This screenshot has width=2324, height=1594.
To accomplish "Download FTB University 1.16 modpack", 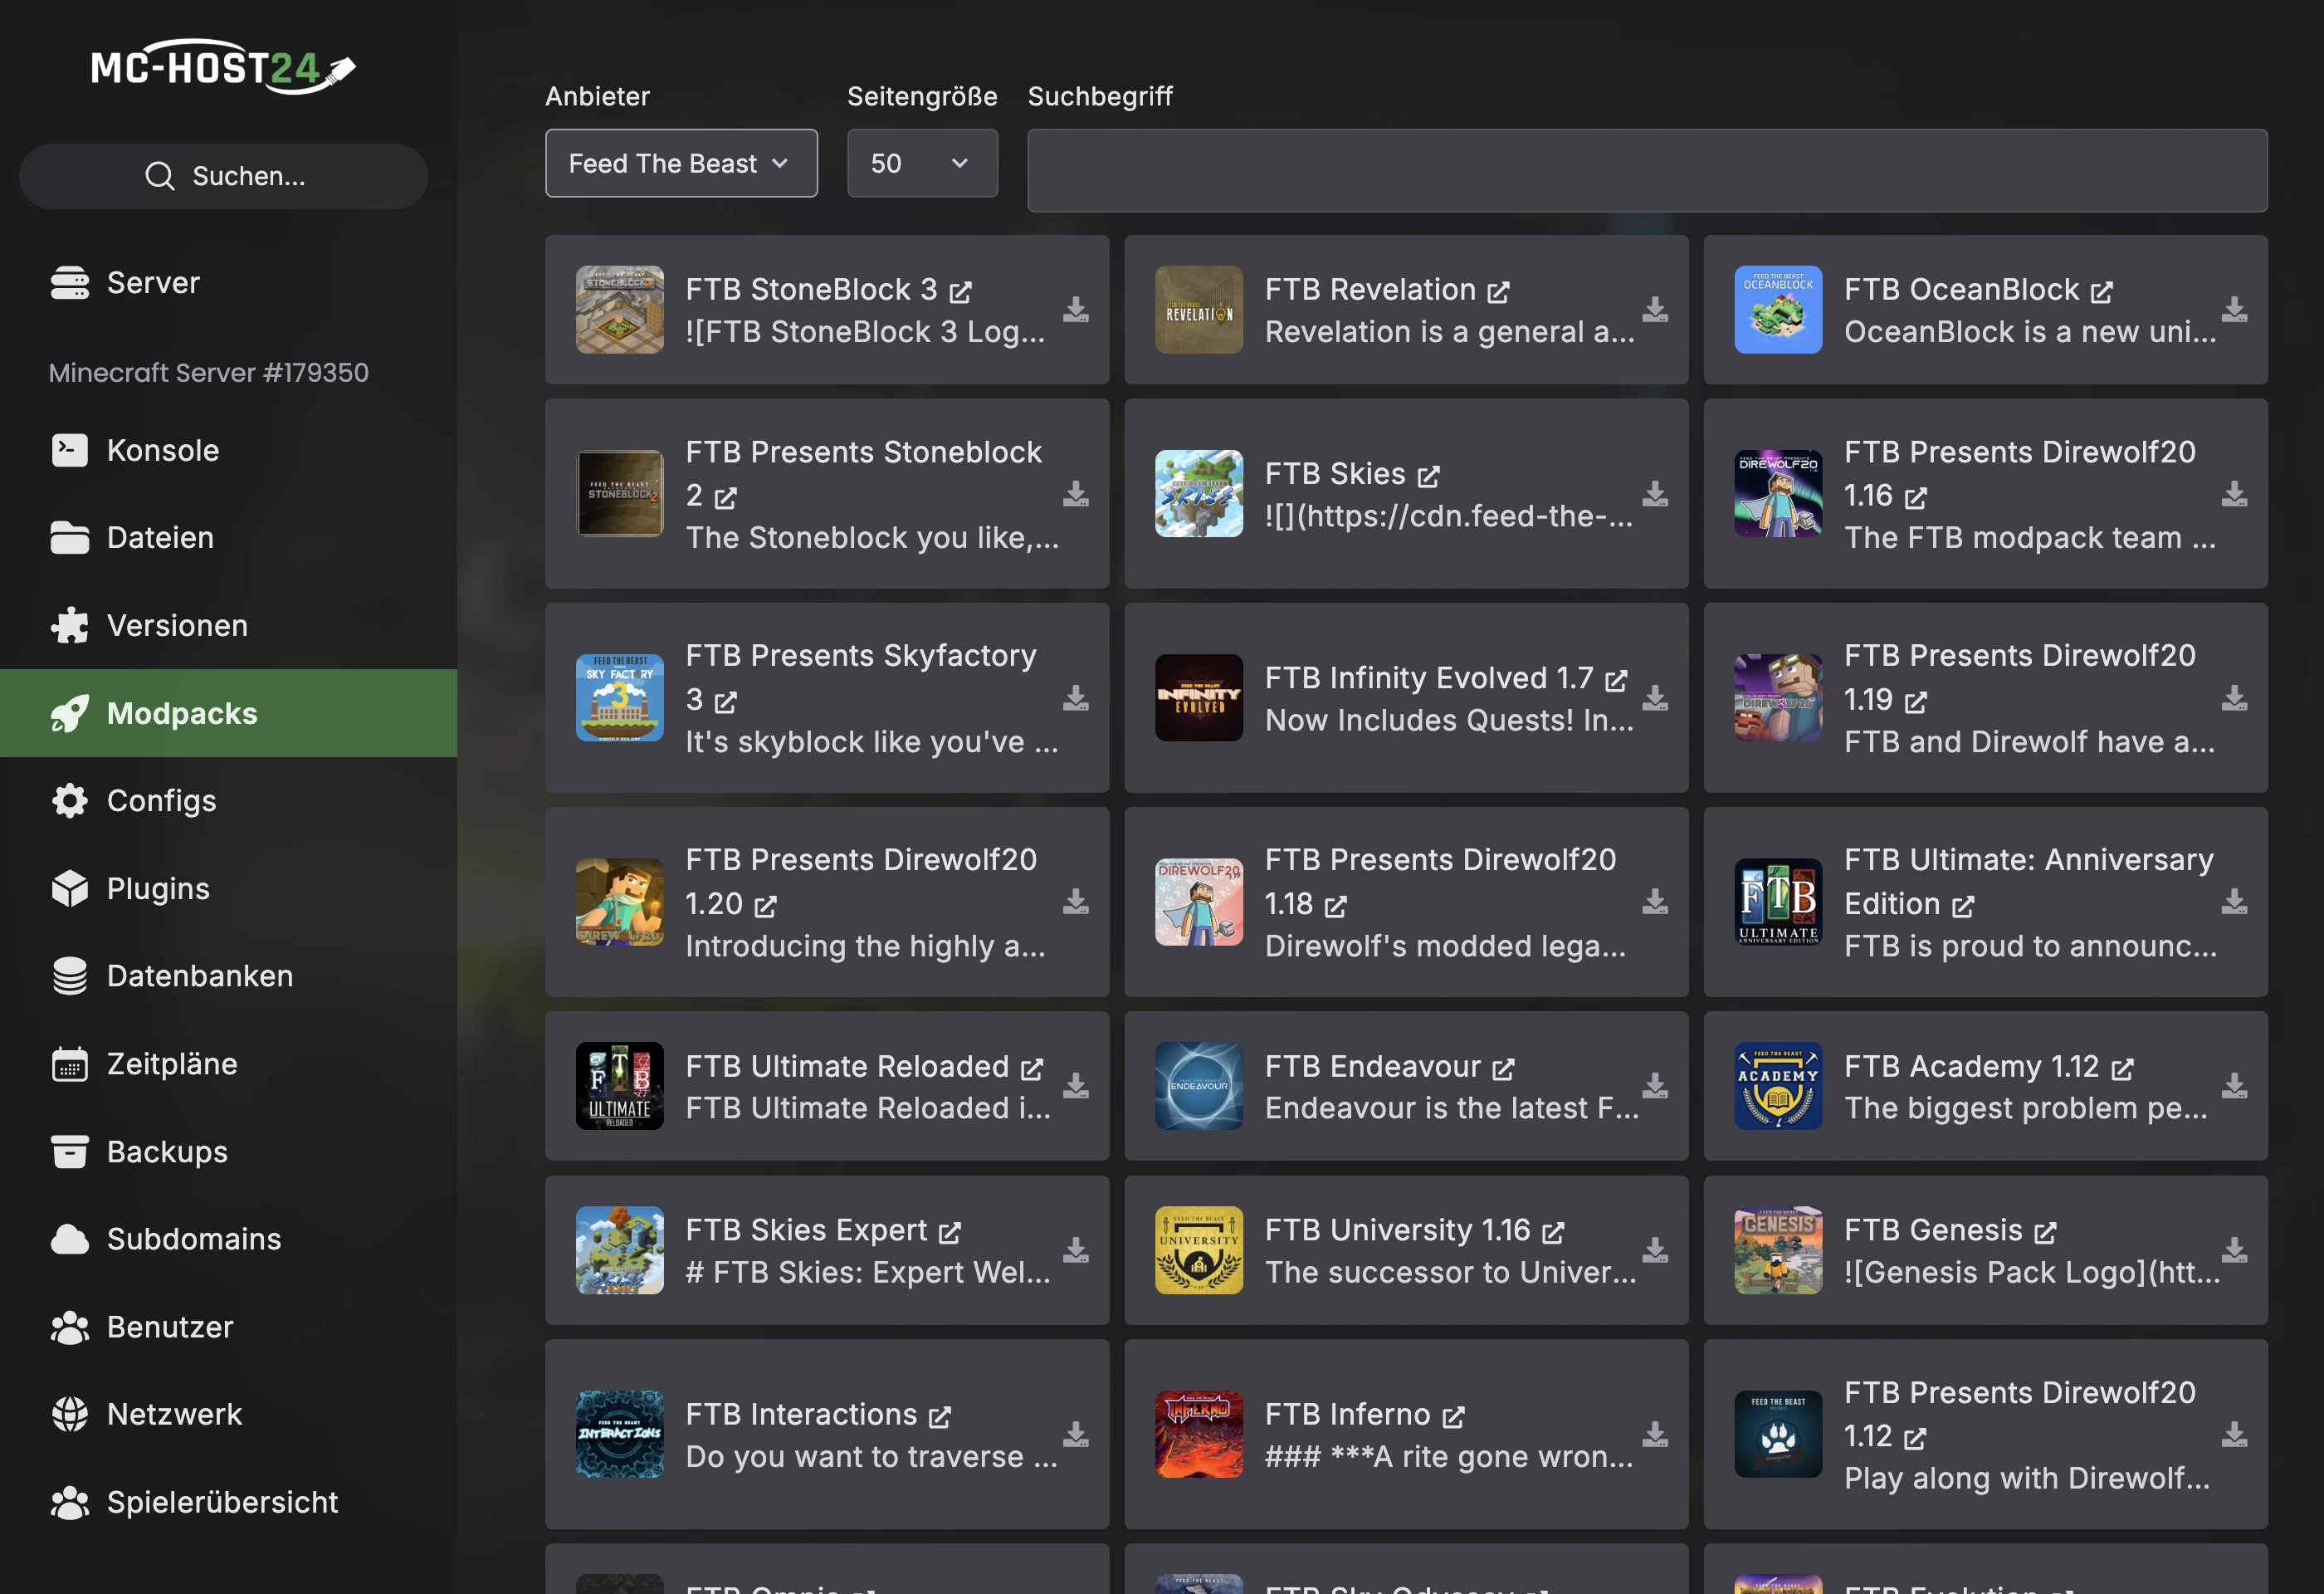I will 1654,1249.
